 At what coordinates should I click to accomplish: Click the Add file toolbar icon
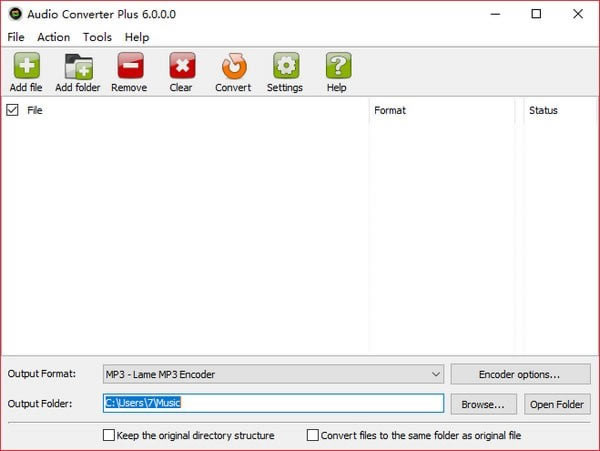tap(26, 66)
